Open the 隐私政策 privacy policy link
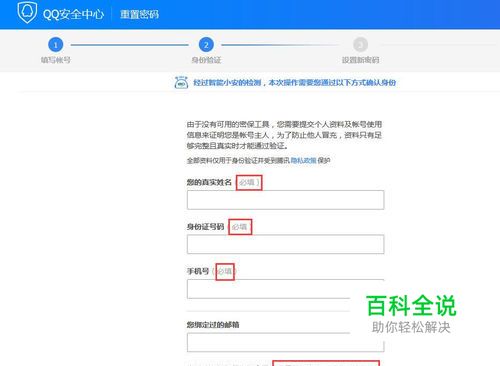This screenshot has height=366, width=500. pyautogui.click(x=303, y=161)
